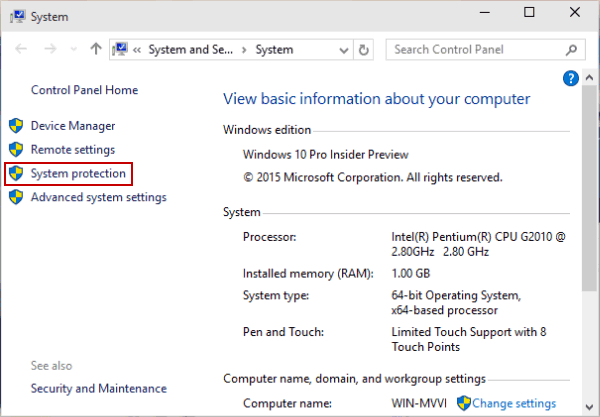Focus the Search Control Panel field

475,49
